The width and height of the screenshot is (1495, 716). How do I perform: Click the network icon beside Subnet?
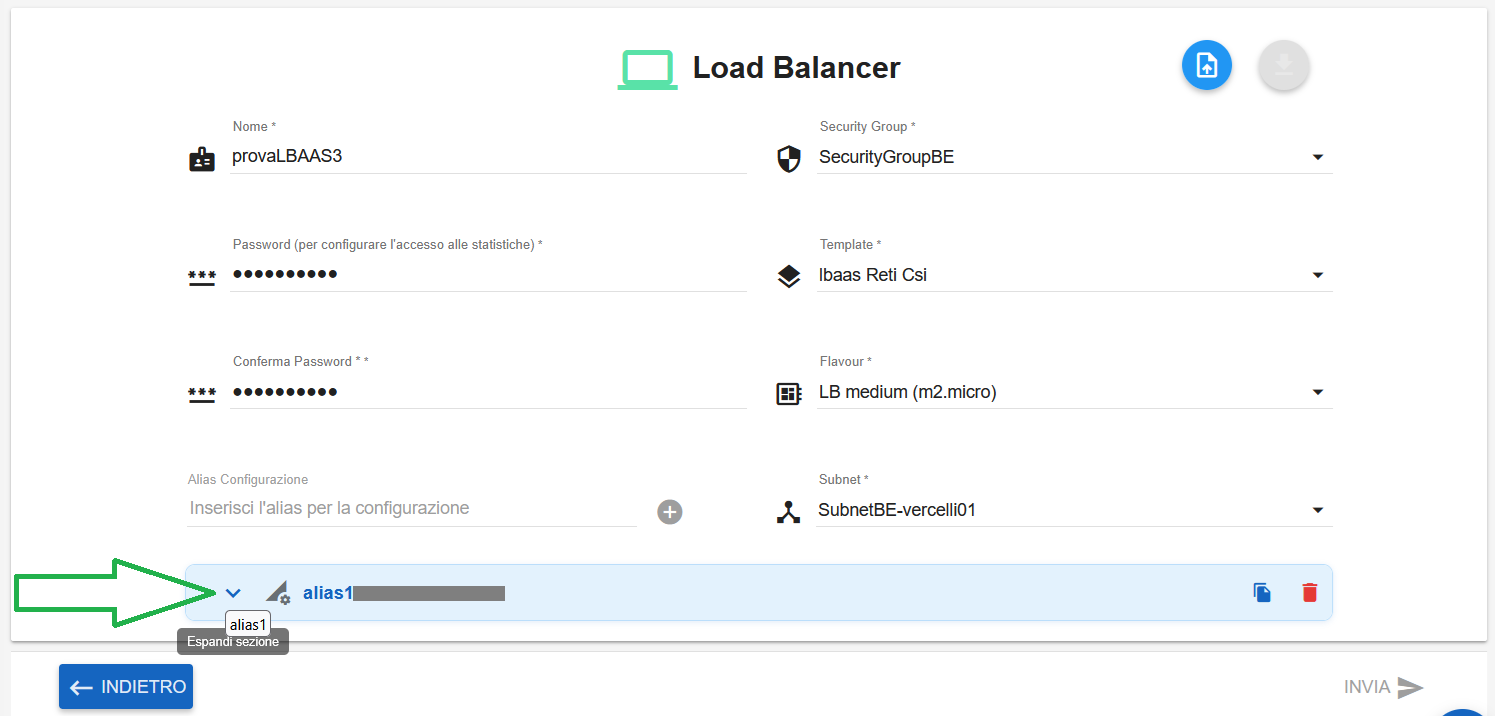pyautogui.click(x=789, y=512)
